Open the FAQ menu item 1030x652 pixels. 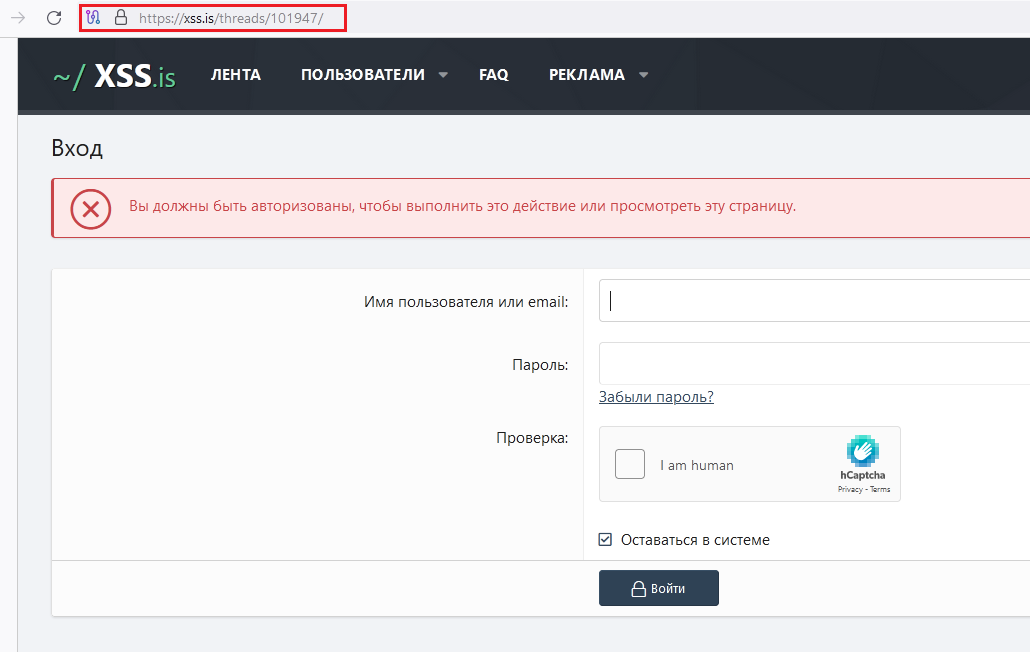click(494, 75)
